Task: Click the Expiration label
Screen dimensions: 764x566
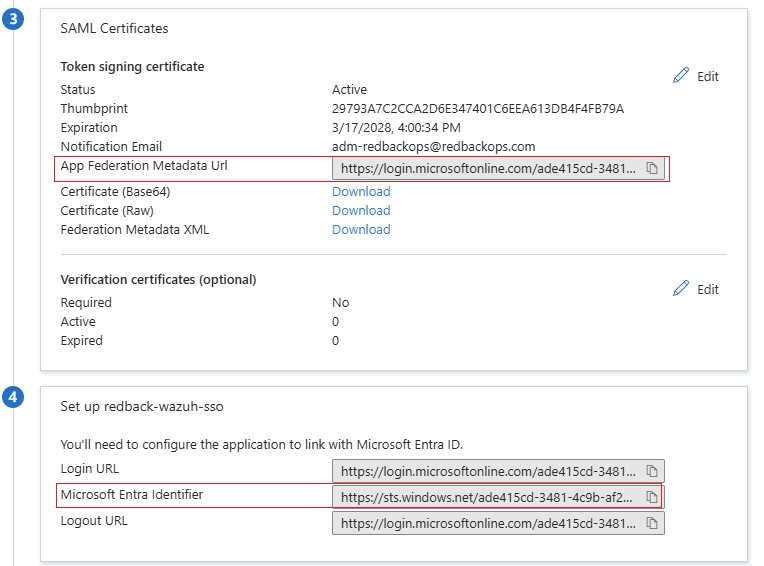Action: point(89,128)
